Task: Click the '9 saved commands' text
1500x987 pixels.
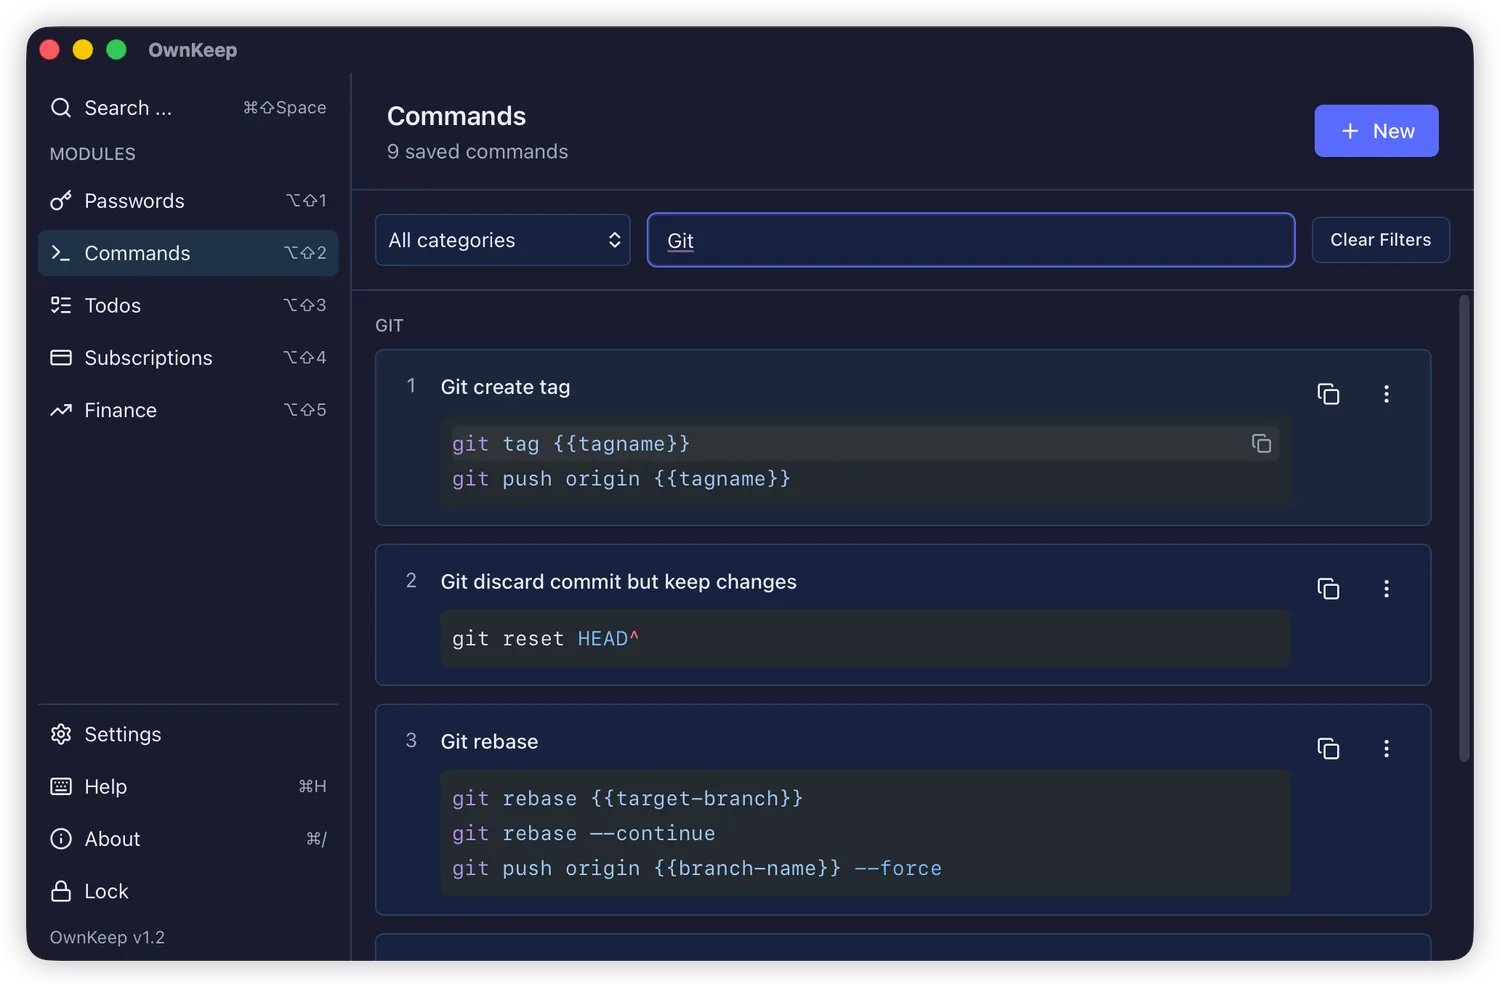Action: click(477, 152)
